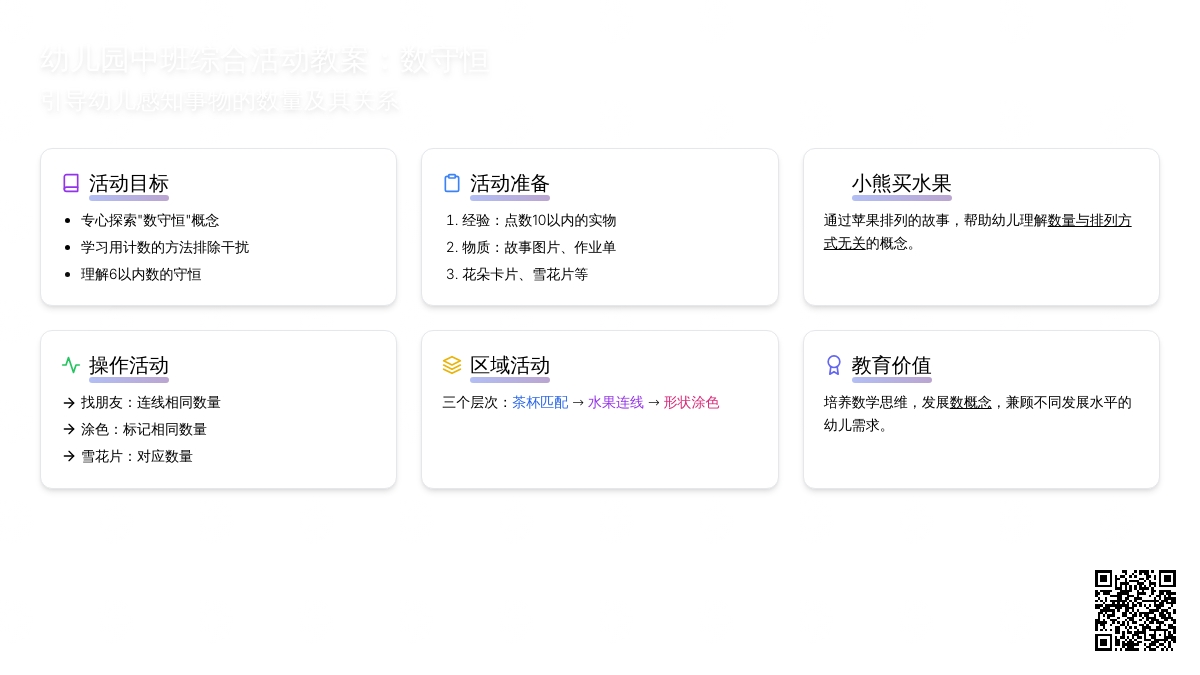
Task: Select the 区域活动 card heading
Action: (510, 366)
